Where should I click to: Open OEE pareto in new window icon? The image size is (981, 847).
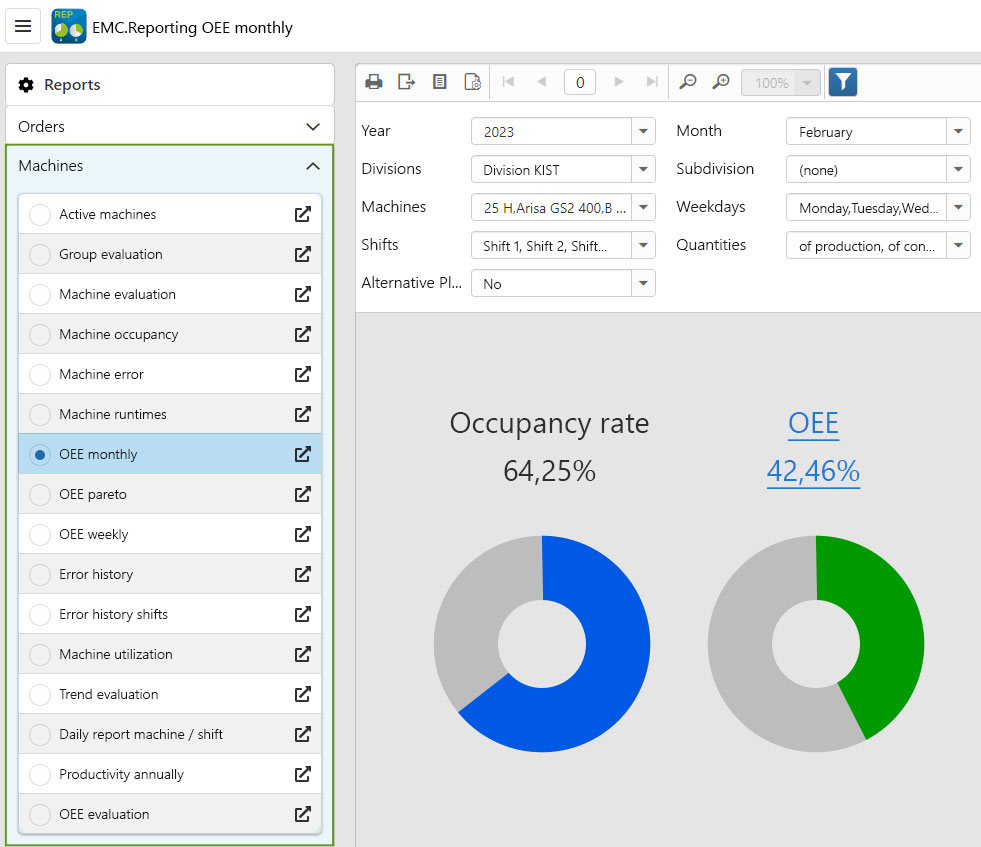coord(302,494)
